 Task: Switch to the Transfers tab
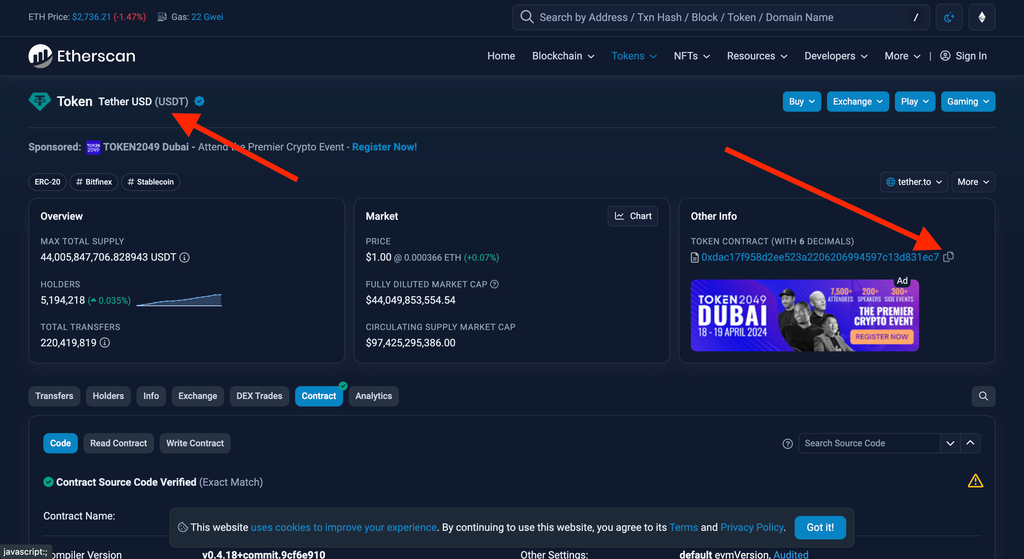[54, 396]
